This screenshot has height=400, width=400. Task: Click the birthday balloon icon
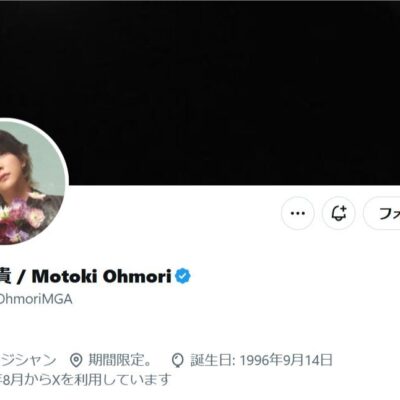point(178,361)
